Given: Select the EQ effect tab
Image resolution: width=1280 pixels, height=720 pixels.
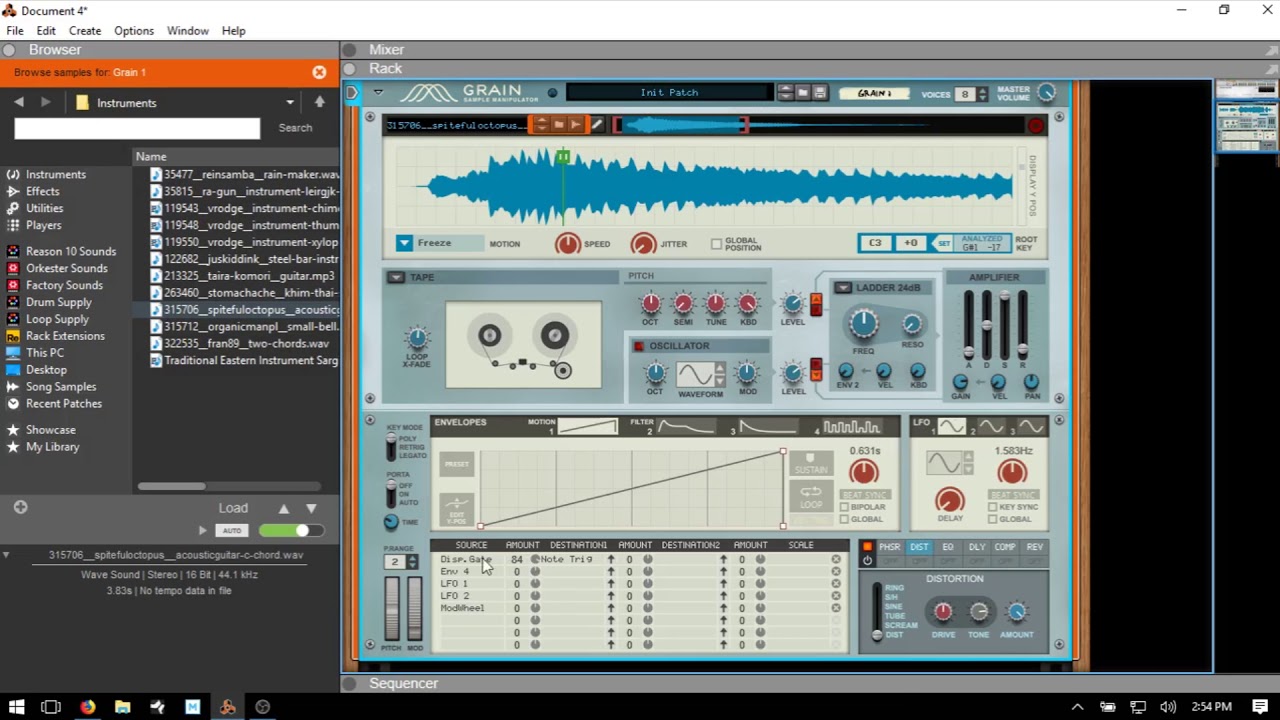Looking at the screenshot, I should (x=947, y=547).
